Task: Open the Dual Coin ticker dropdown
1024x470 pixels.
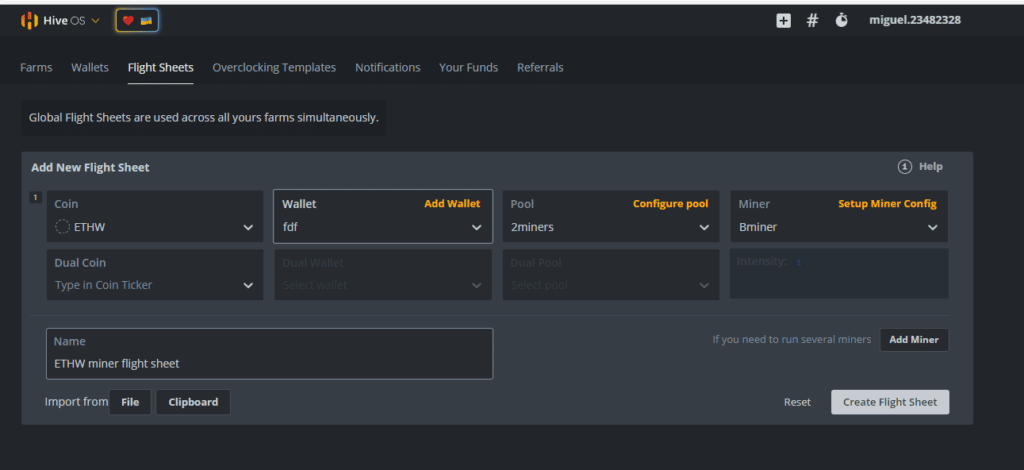Action: (155, 274)
